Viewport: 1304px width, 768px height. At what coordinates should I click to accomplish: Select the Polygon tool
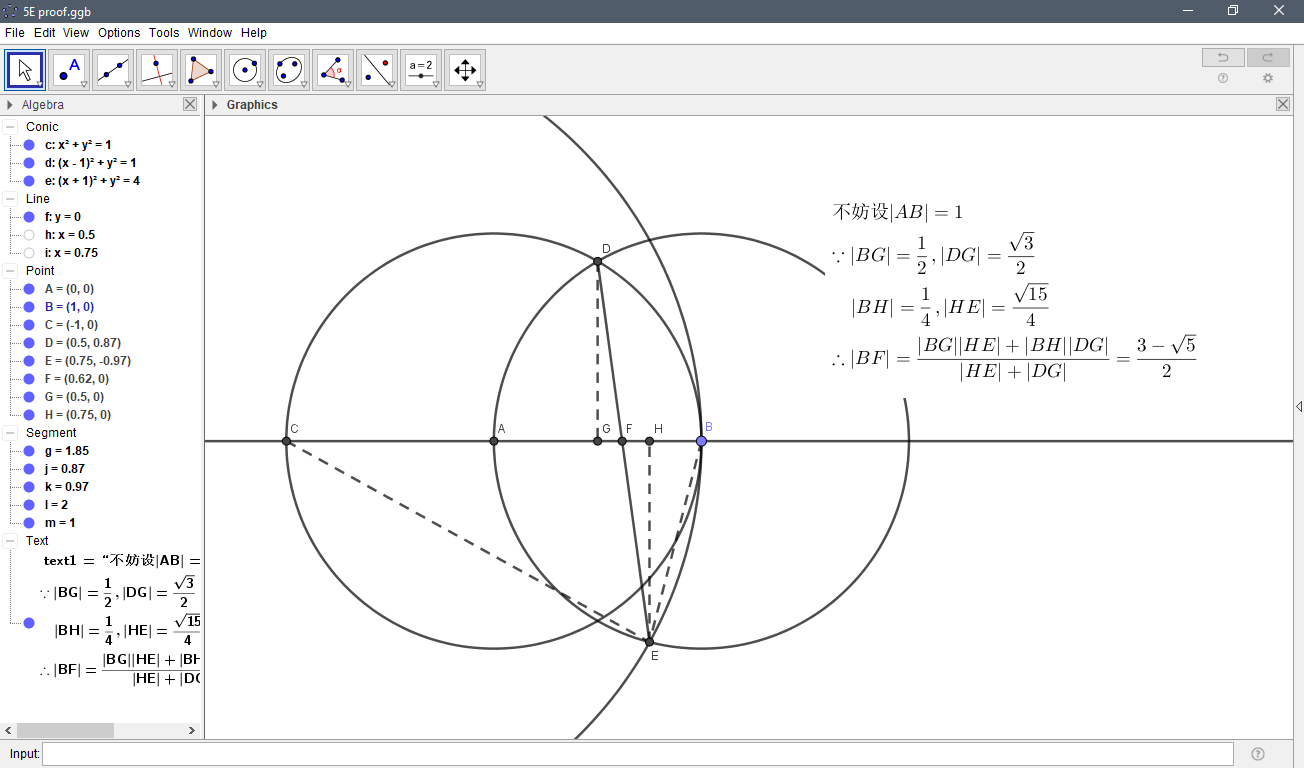pos(202,69)
